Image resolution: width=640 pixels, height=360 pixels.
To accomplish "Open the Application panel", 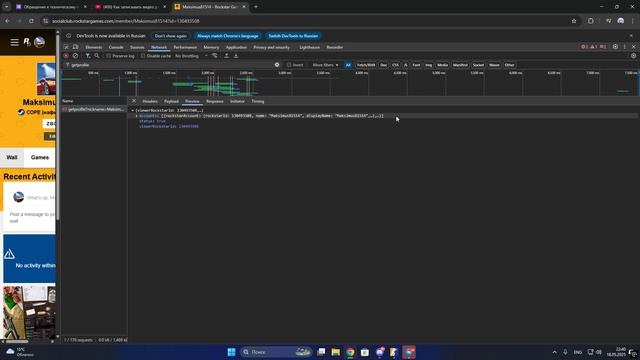I will tap(236, 47).
